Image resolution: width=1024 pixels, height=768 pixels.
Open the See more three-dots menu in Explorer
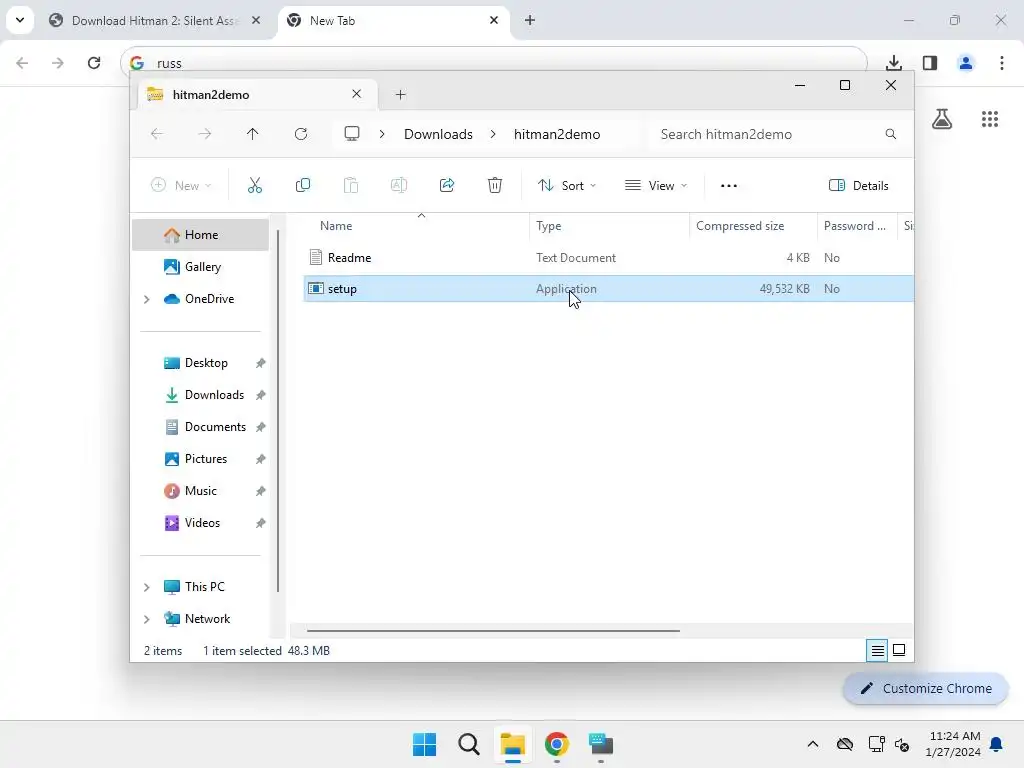(x=729, y=185)
